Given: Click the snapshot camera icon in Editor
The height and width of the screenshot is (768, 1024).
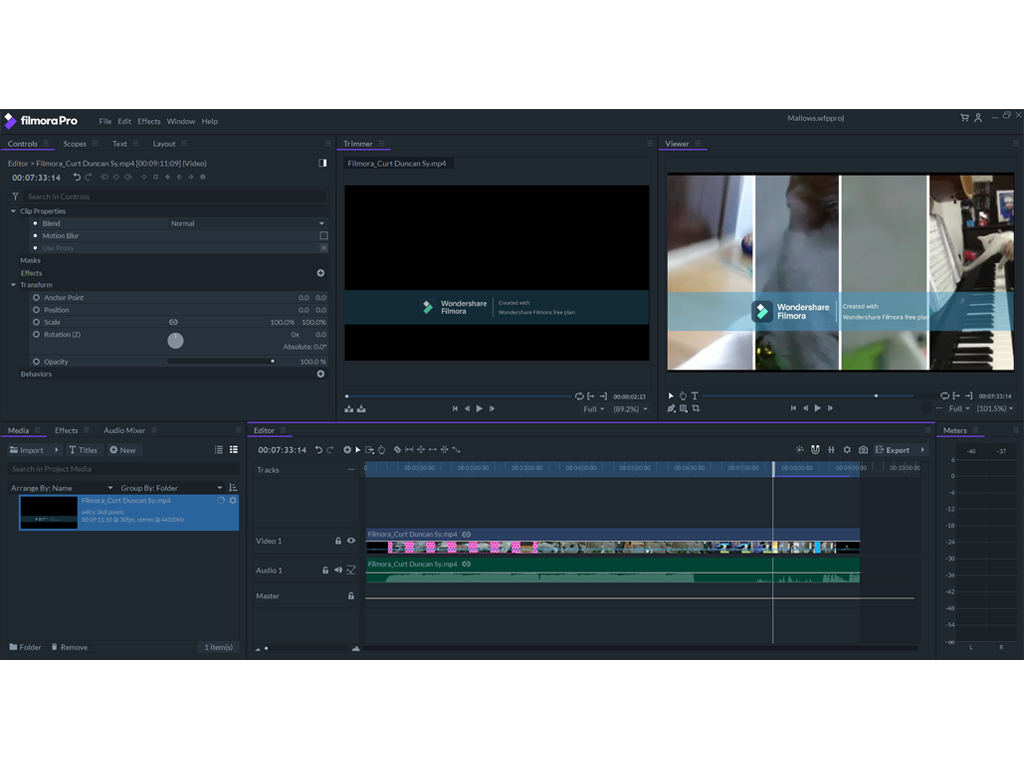Looking at the screenshot, I should pyautogui.click(x=863, y=449).
